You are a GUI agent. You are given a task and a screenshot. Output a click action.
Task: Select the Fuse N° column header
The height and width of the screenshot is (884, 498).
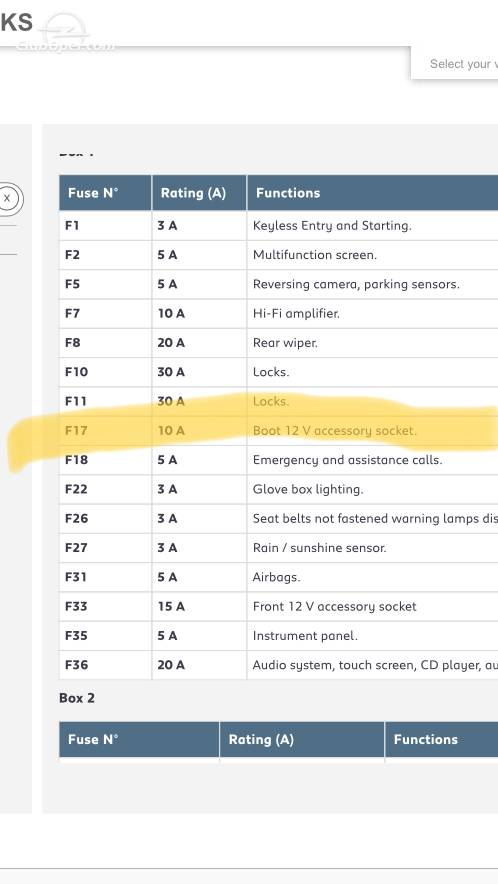tap(105, 193)
